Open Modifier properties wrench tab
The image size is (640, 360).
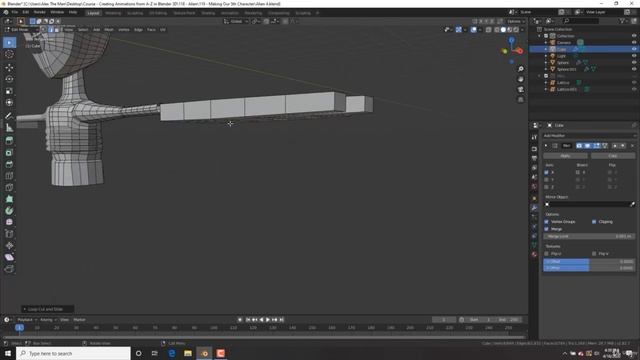534,208
